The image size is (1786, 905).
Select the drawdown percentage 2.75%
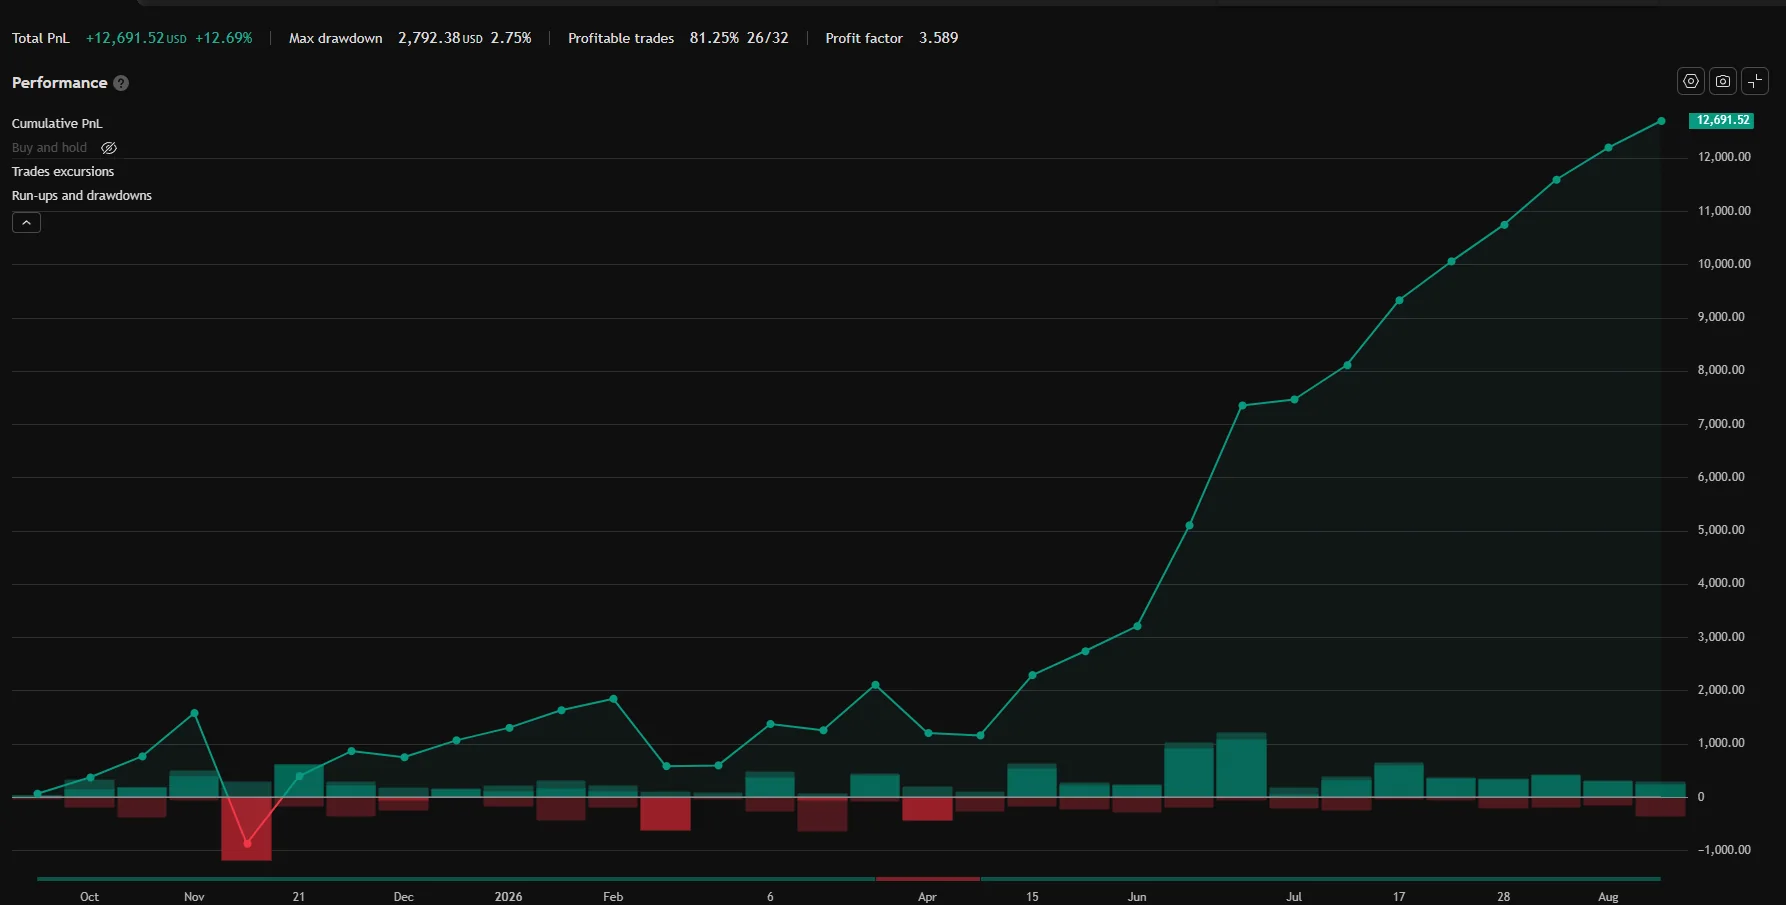click(511, 38)
